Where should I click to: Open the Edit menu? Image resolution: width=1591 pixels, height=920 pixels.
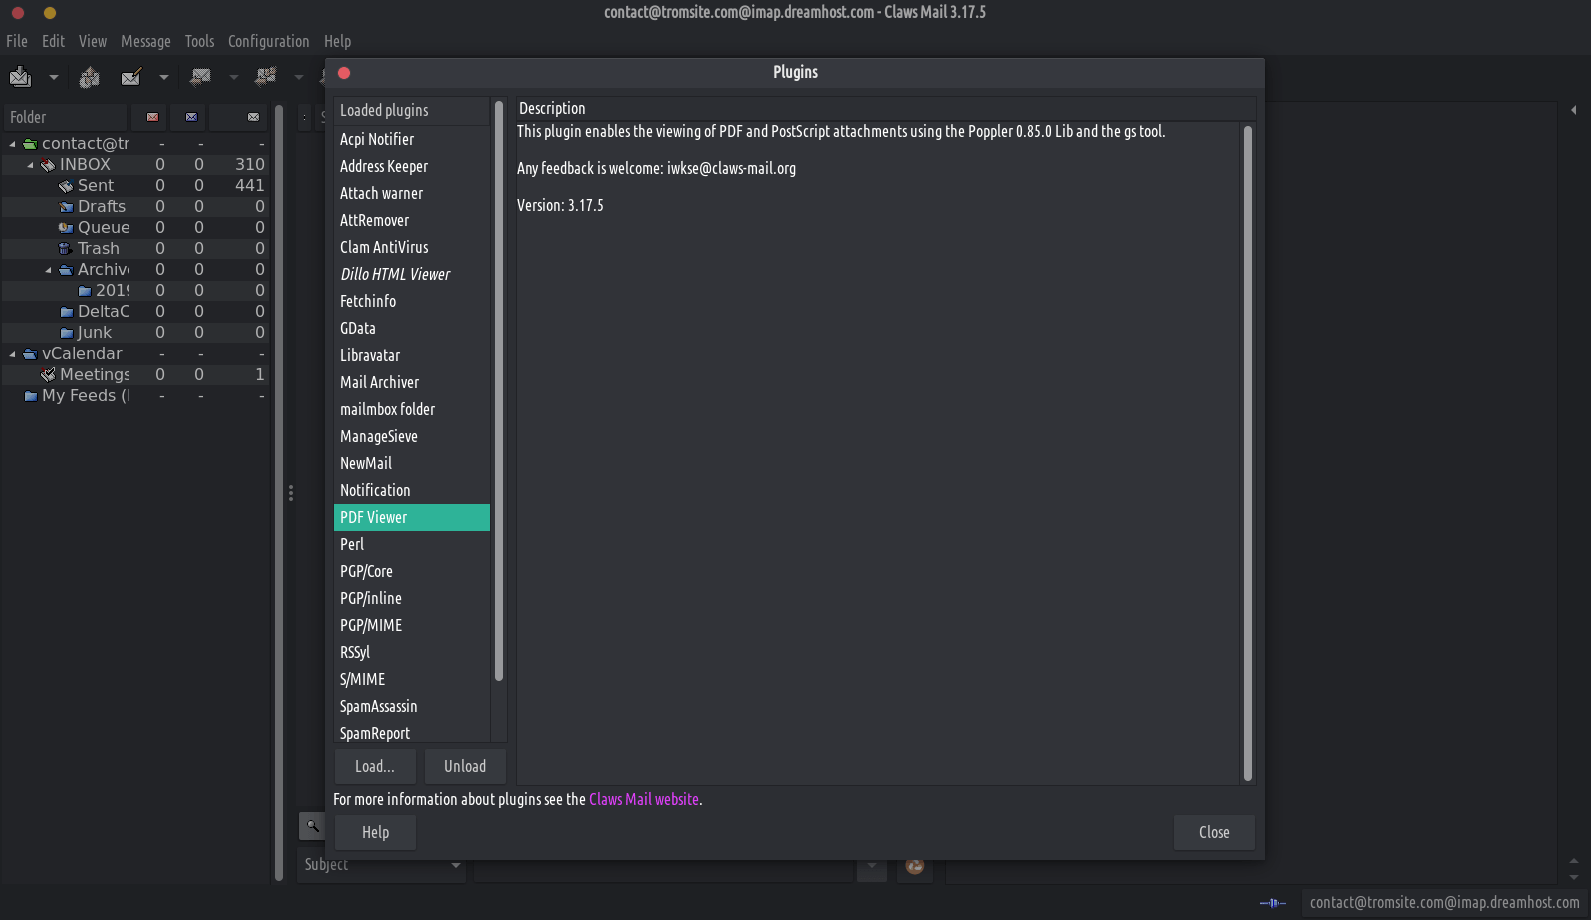53,41
